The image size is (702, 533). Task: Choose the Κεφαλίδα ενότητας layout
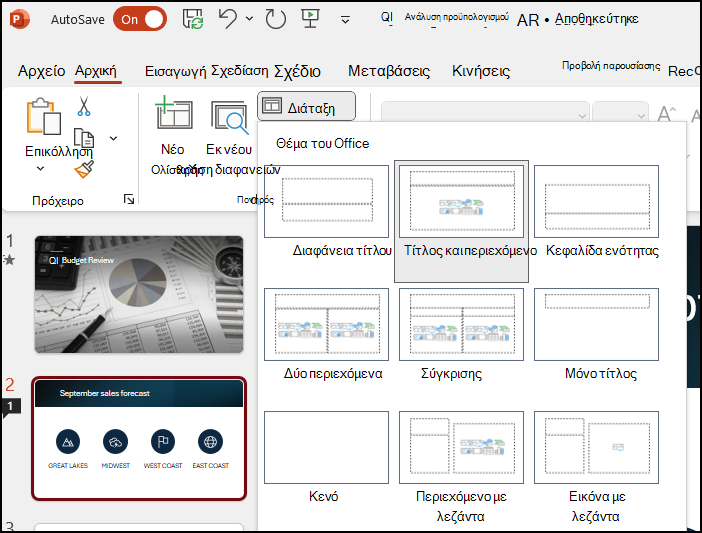596,201
